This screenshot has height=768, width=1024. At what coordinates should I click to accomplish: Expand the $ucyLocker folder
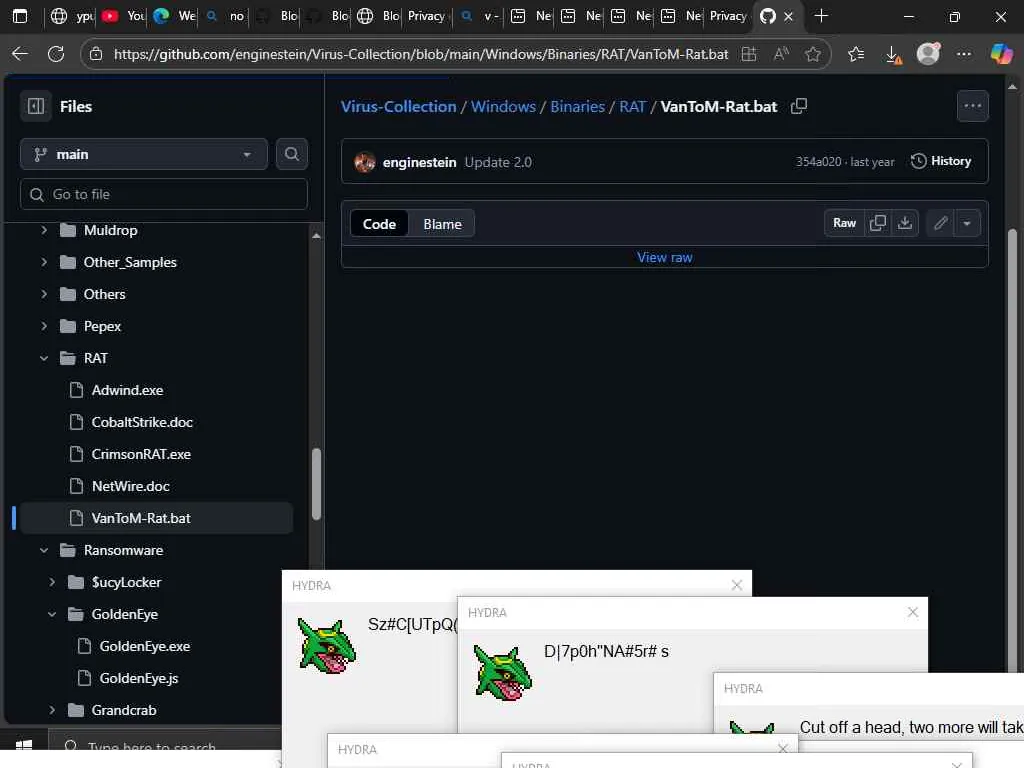coord(52,582)
